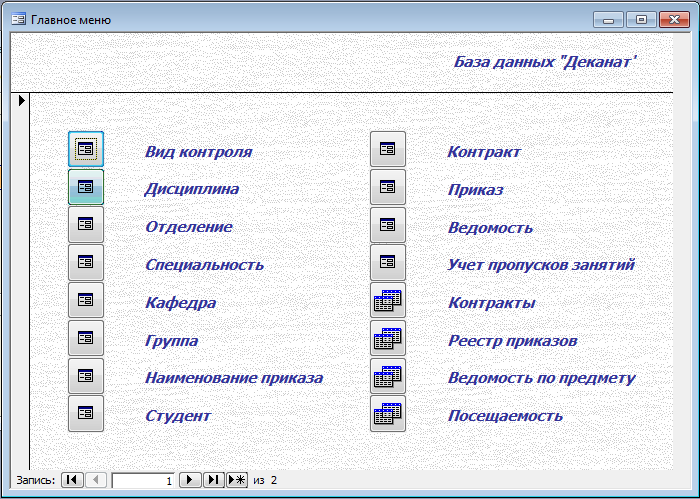Create a new record with asterisk button
The image size is (700, 499).
pyautogui.click(x=237, y=481)
